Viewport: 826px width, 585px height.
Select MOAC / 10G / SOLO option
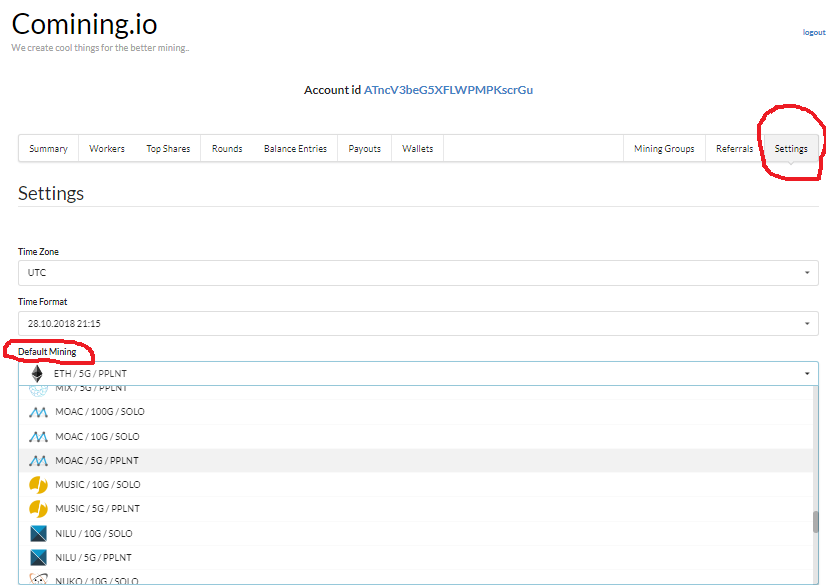click(x=416, y=437)
